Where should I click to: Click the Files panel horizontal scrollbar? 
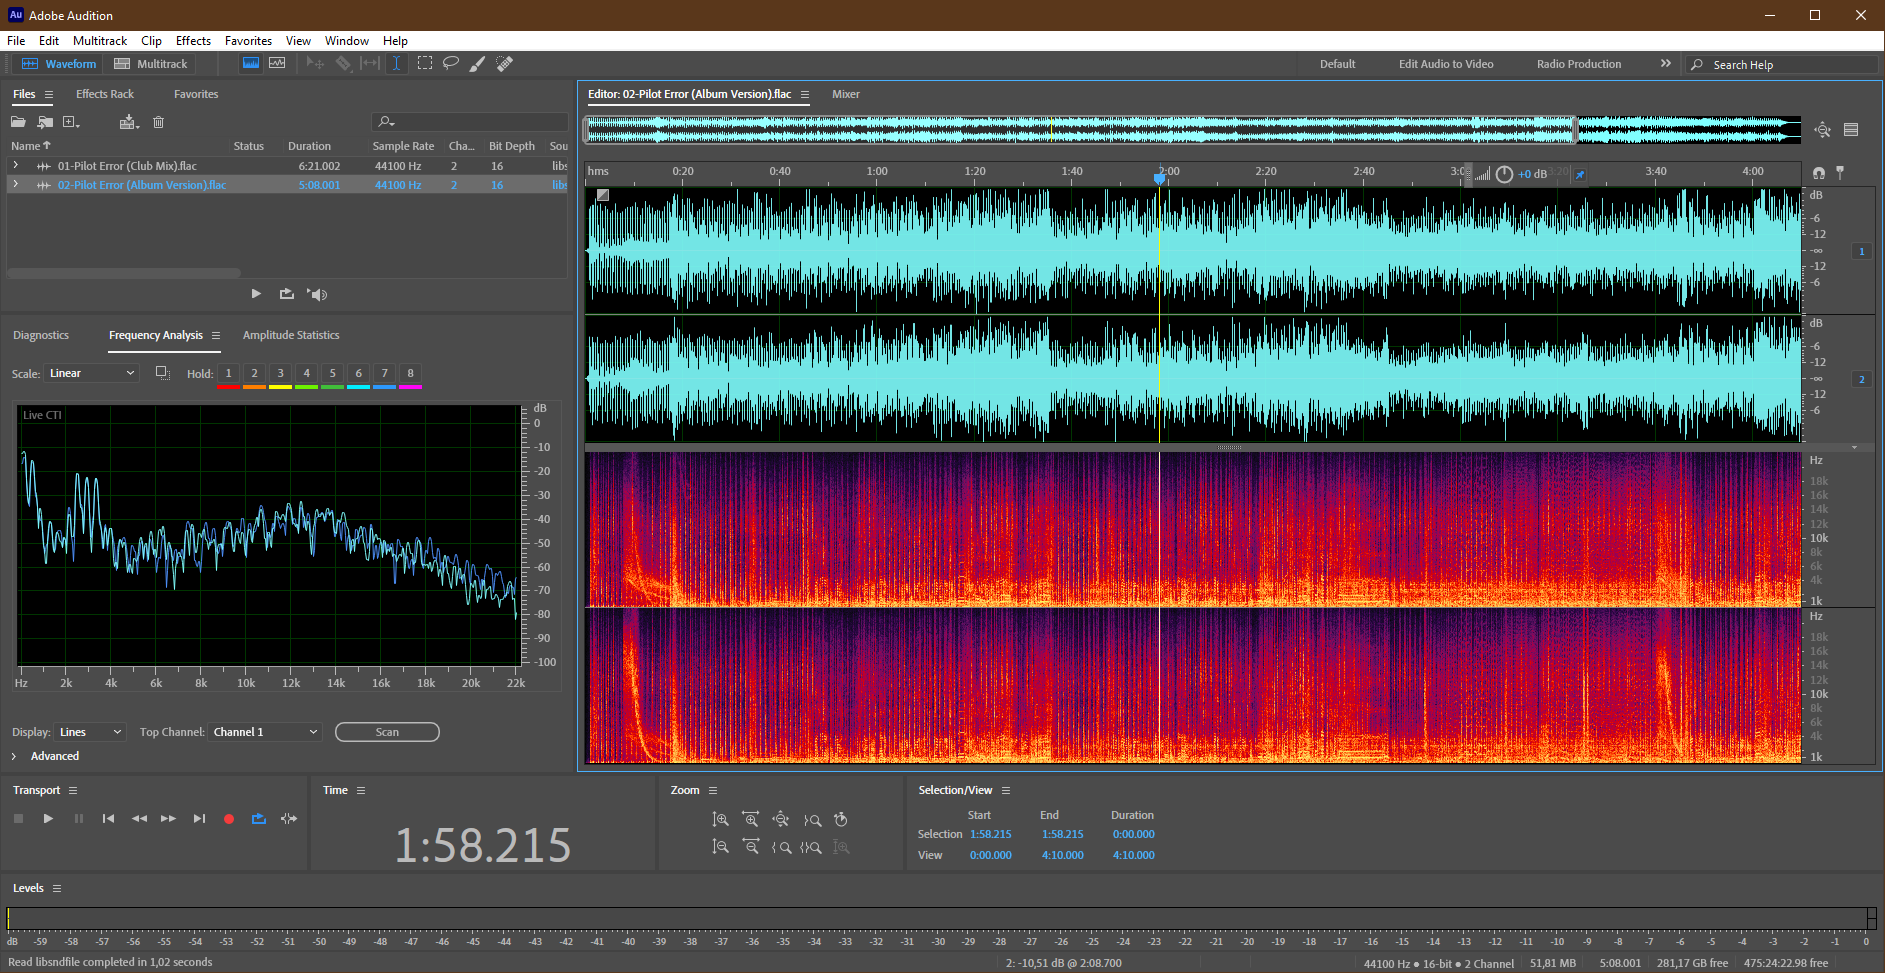(x=124, y=273)
